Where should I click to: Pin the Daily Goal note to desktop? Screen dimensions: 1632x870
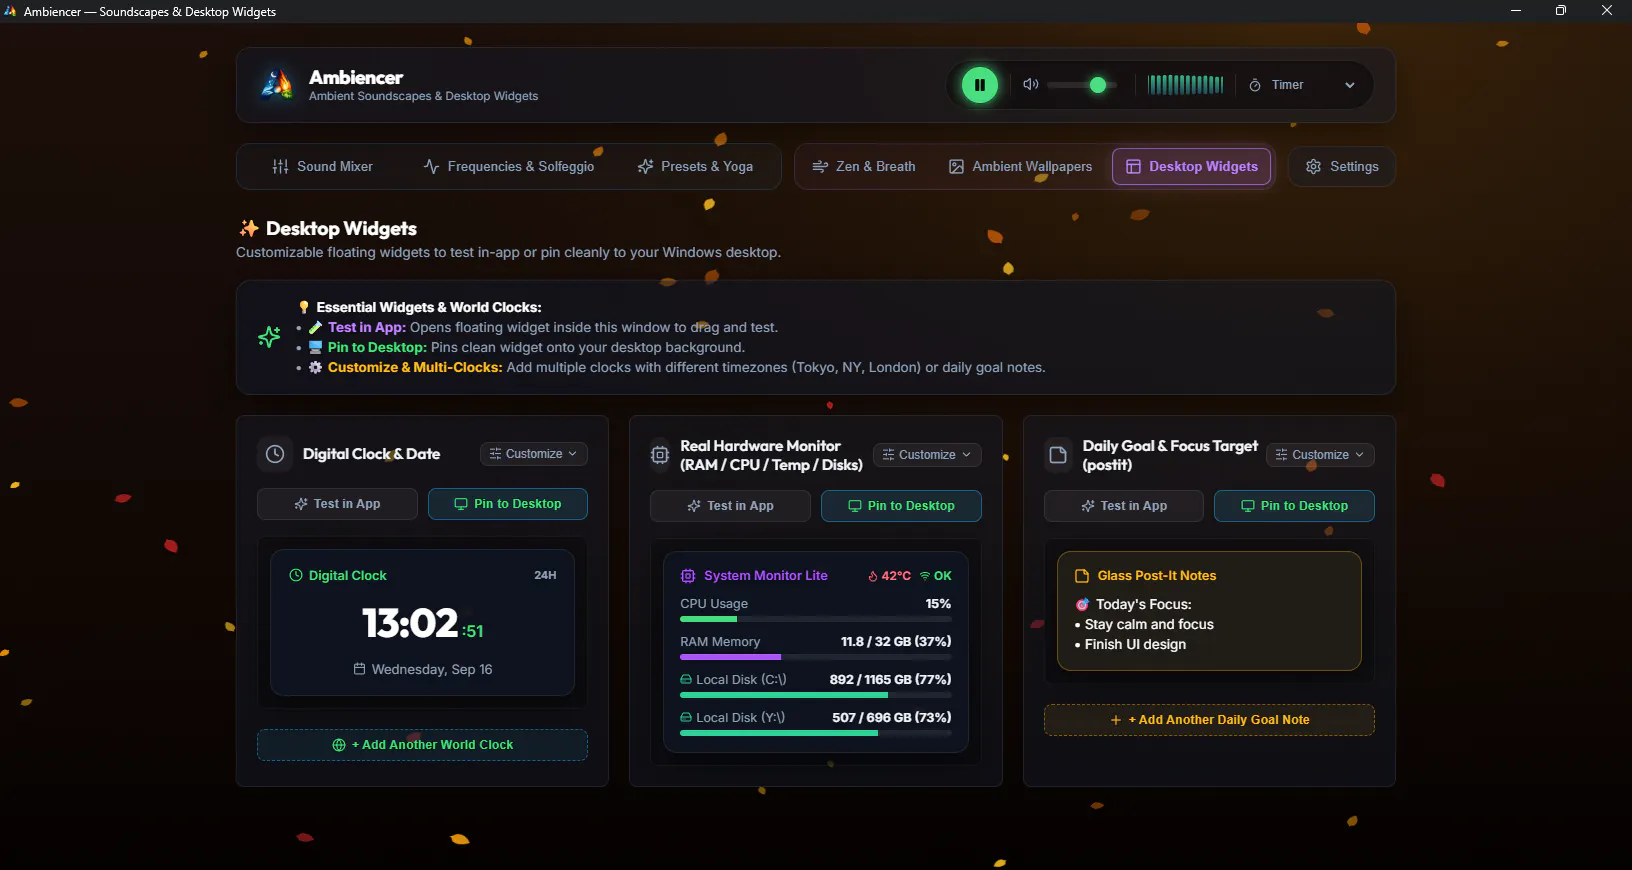1294,506
